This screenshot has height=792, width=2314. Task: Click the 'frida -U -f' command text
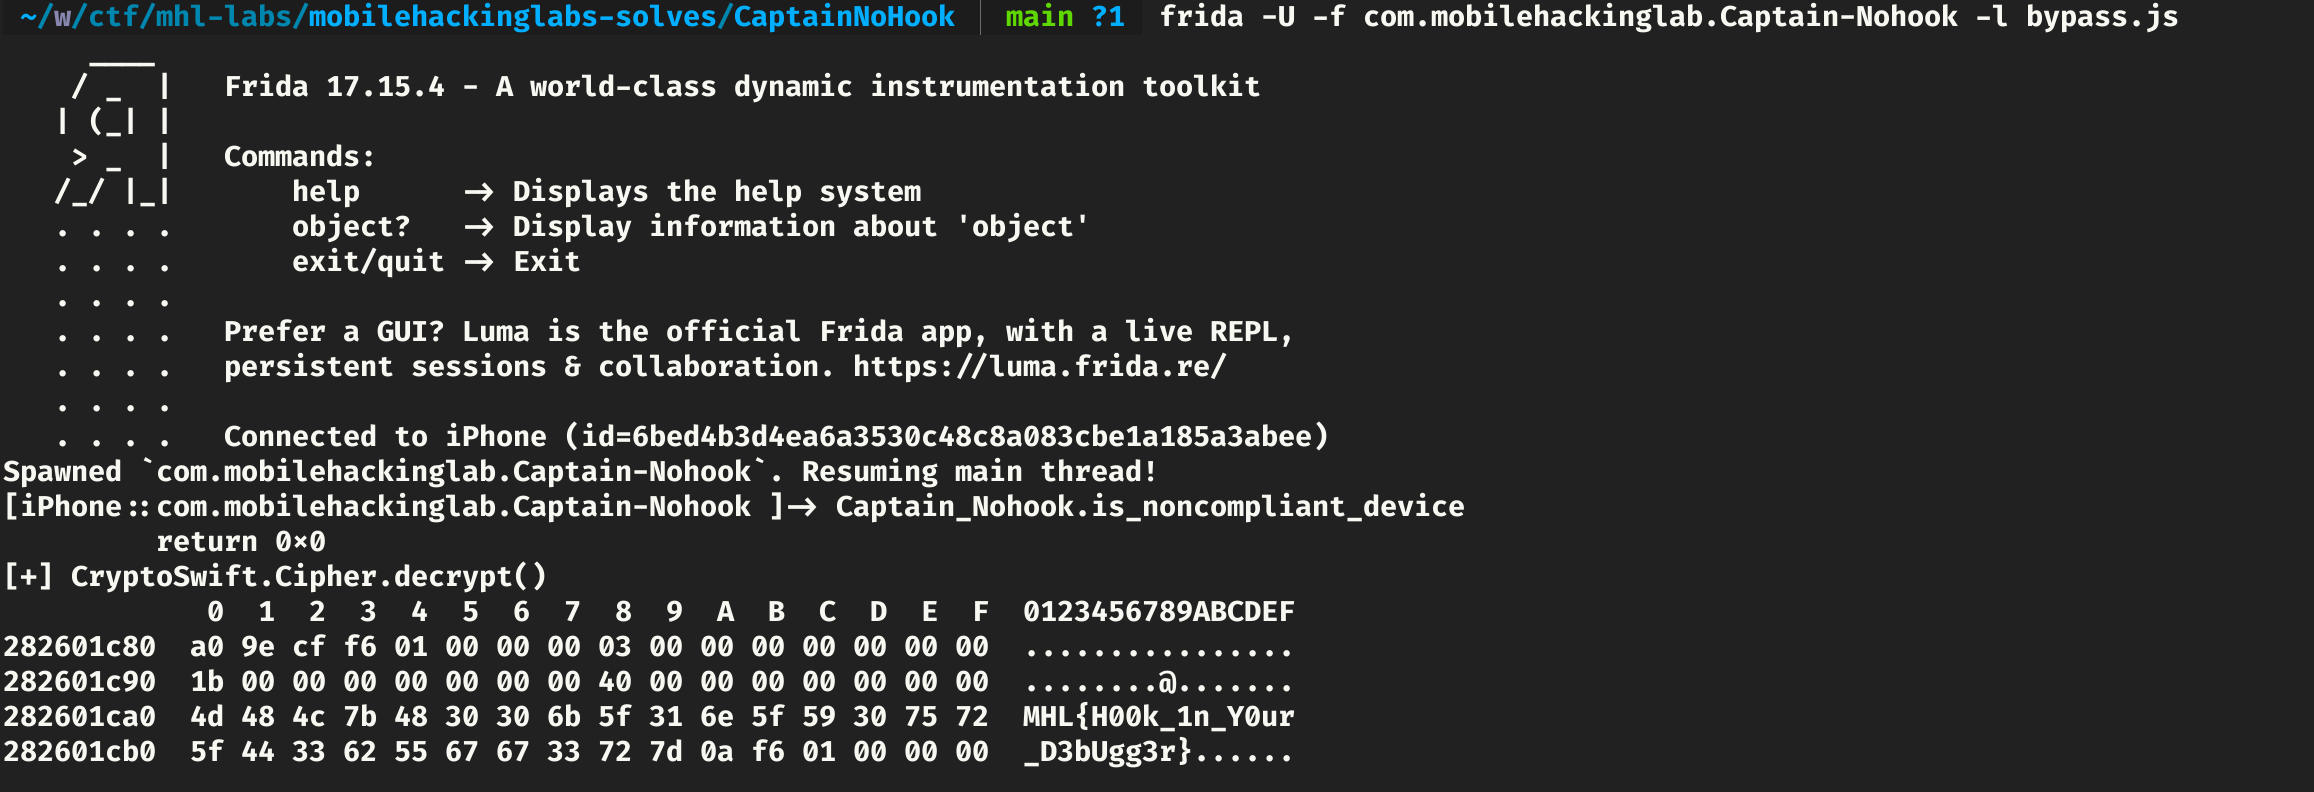1252,17
